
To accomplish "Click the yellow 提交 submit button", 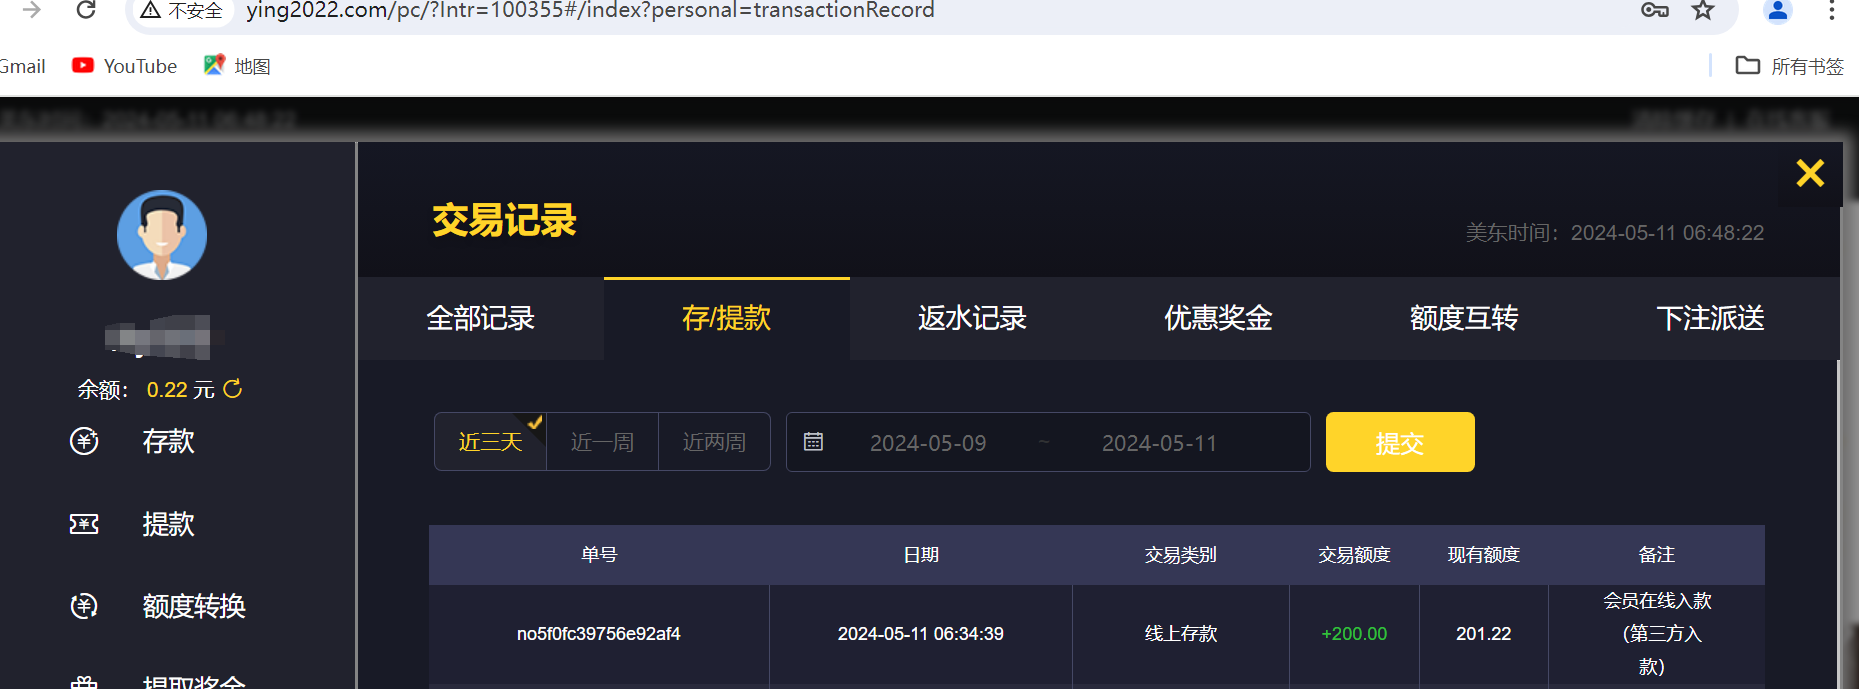I will pos(1400,442).
